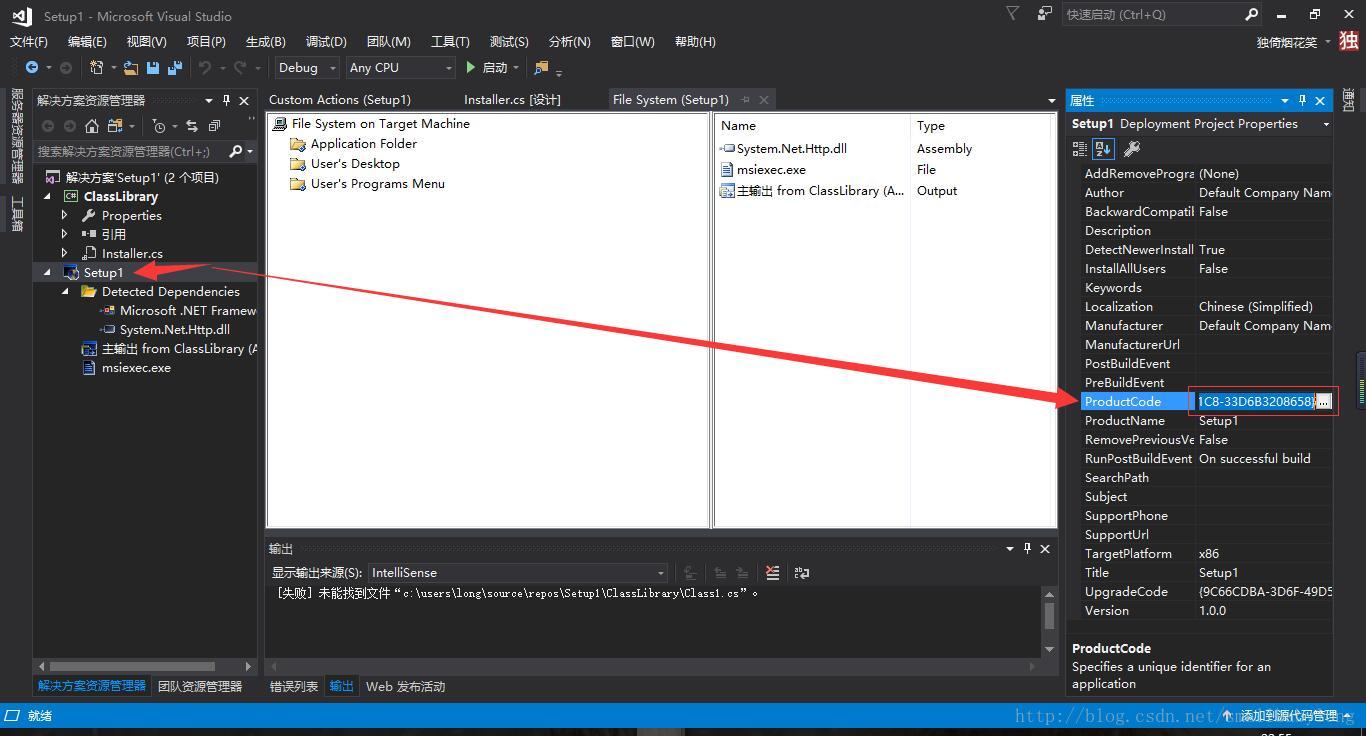Open the document tabs overflow dropdown
The width and height of the screenshot is (1366, 736).
[1051, 100]
